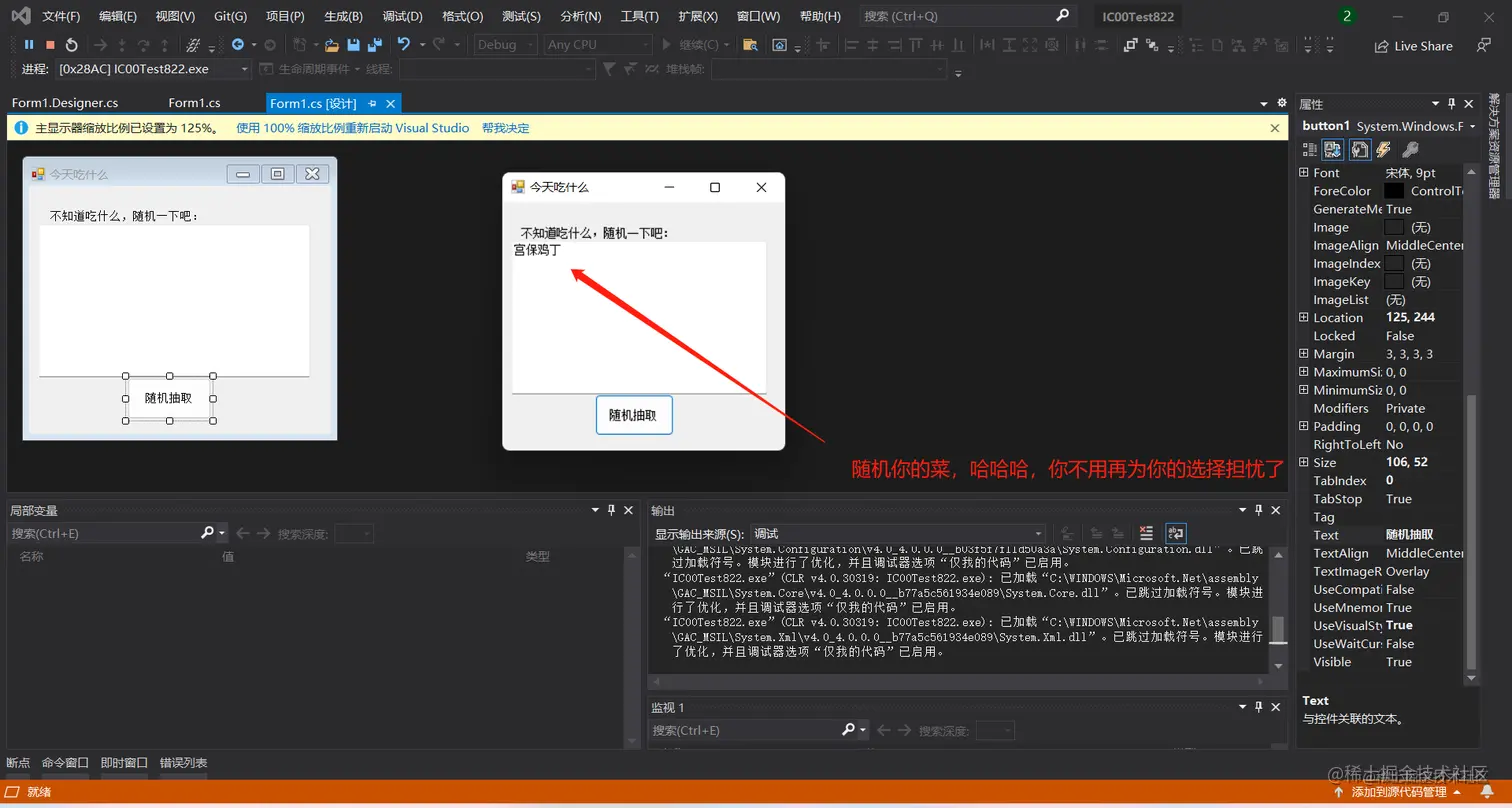Screen dimensions: 1512x808
Task: Save all files icon
Action: tap(375, 45)
